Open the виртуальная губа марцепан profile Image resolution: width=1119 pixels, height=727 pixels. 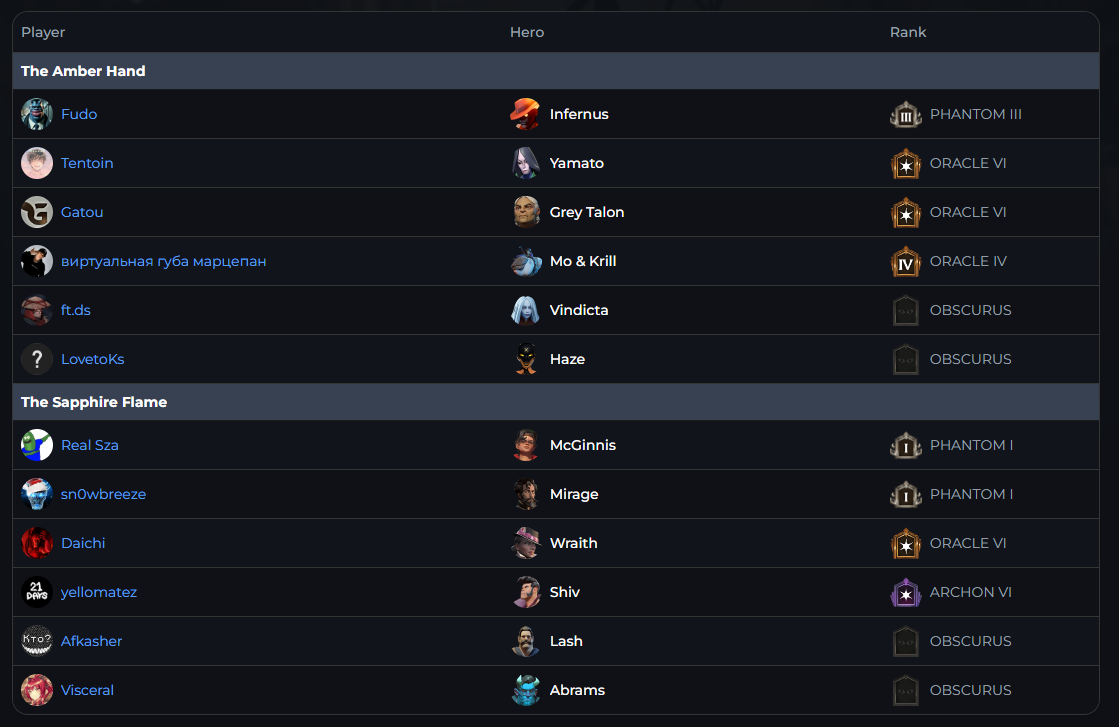(x=163, y=261)
